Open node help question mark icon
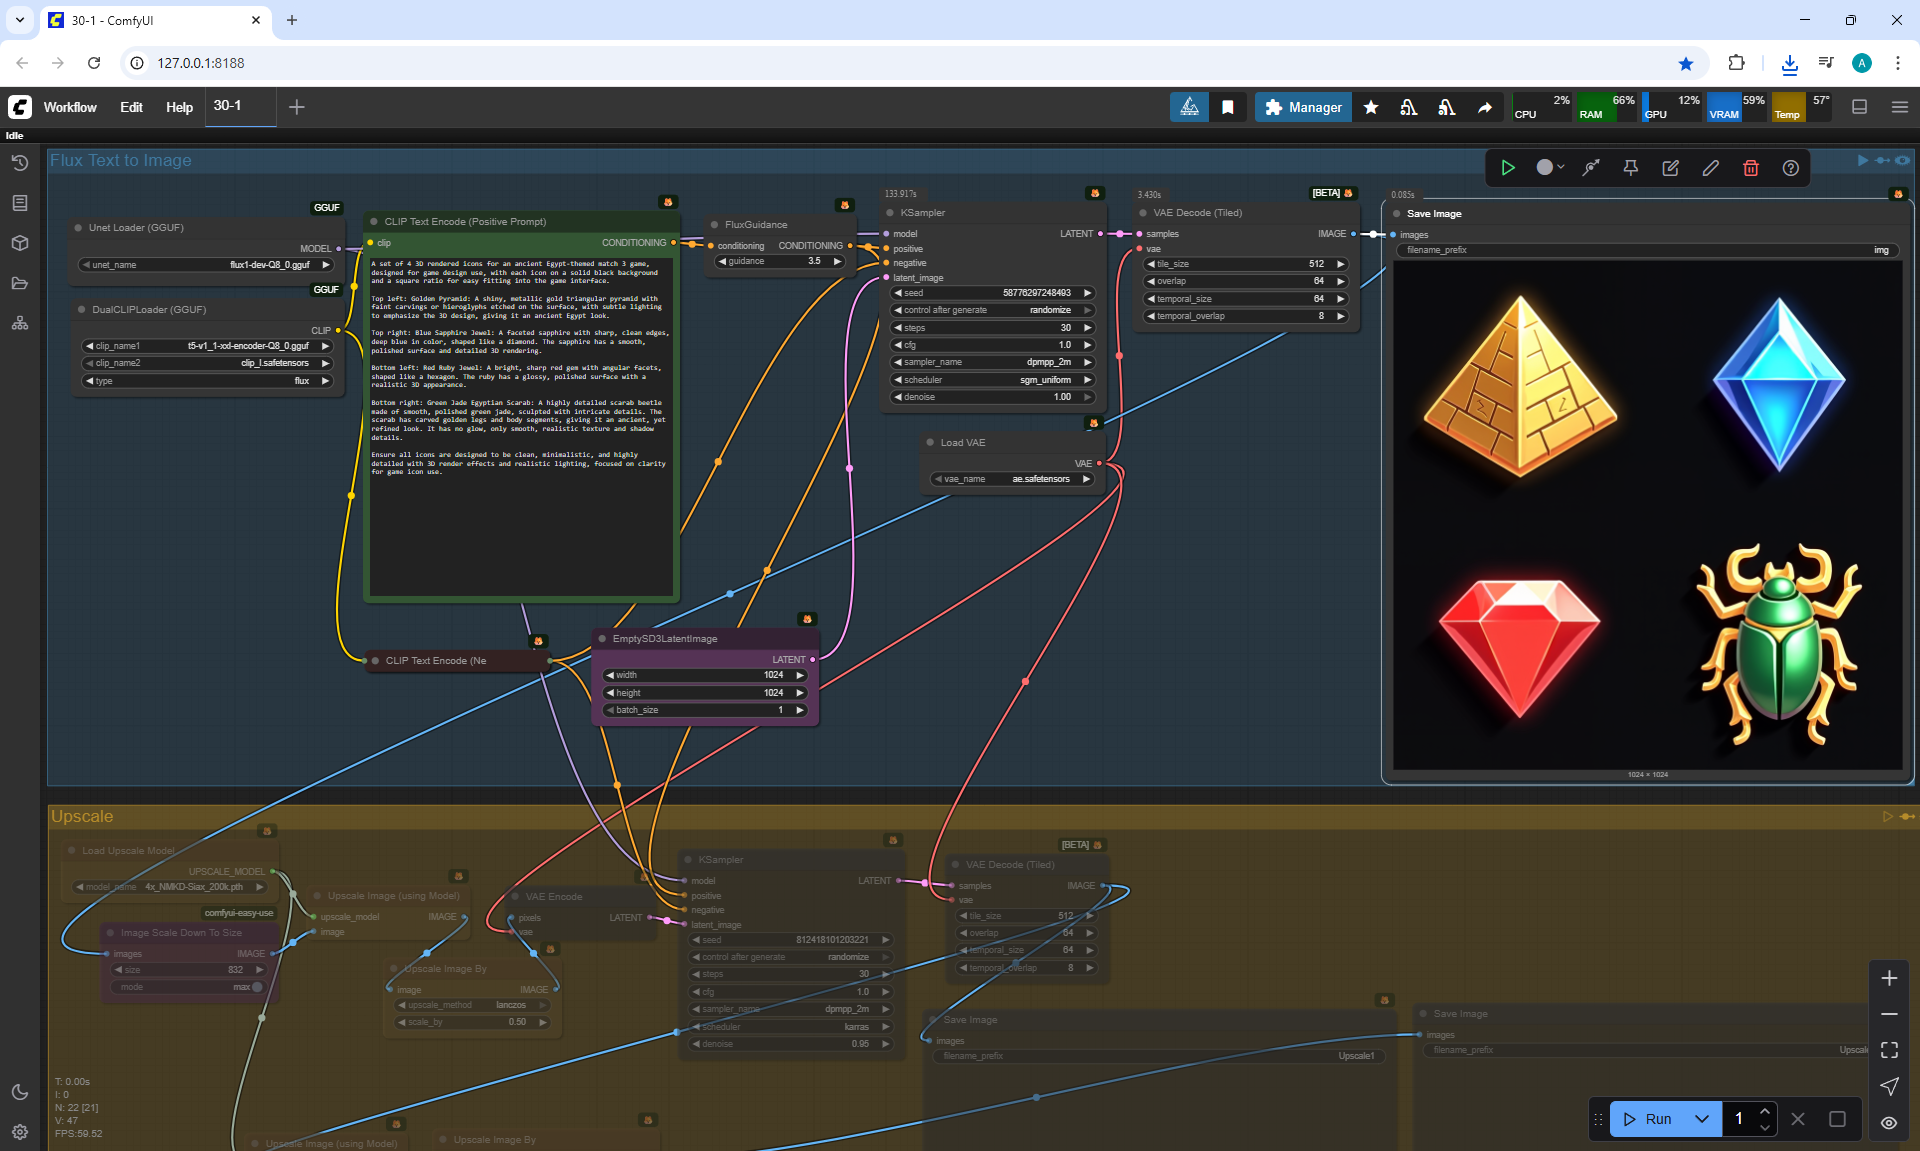 (x=1790, y=168)
